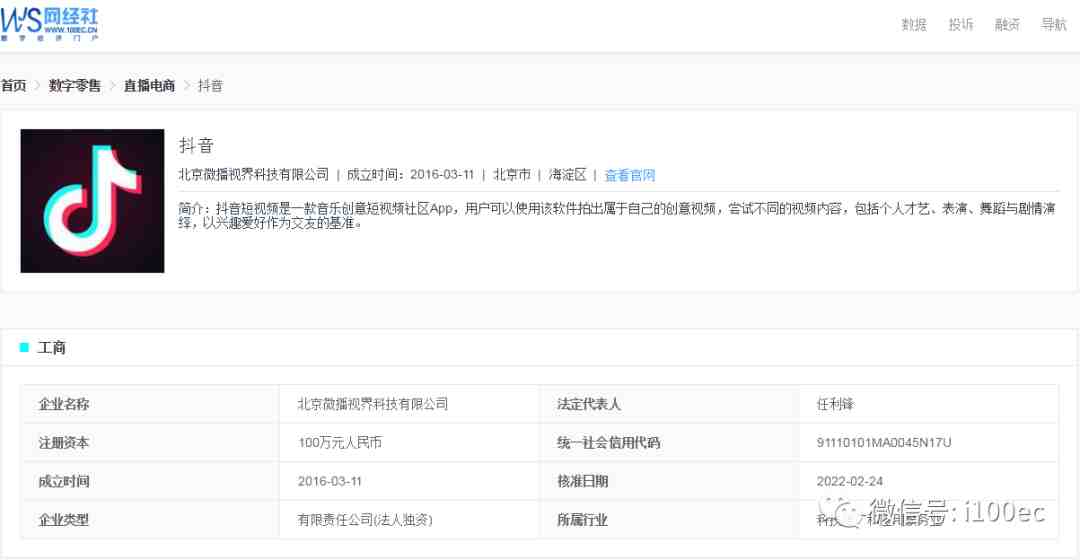The height and width of the screenshot is (560, 1080).
Task: Select the 企业类型 label cell
Action: pos(150,520)
